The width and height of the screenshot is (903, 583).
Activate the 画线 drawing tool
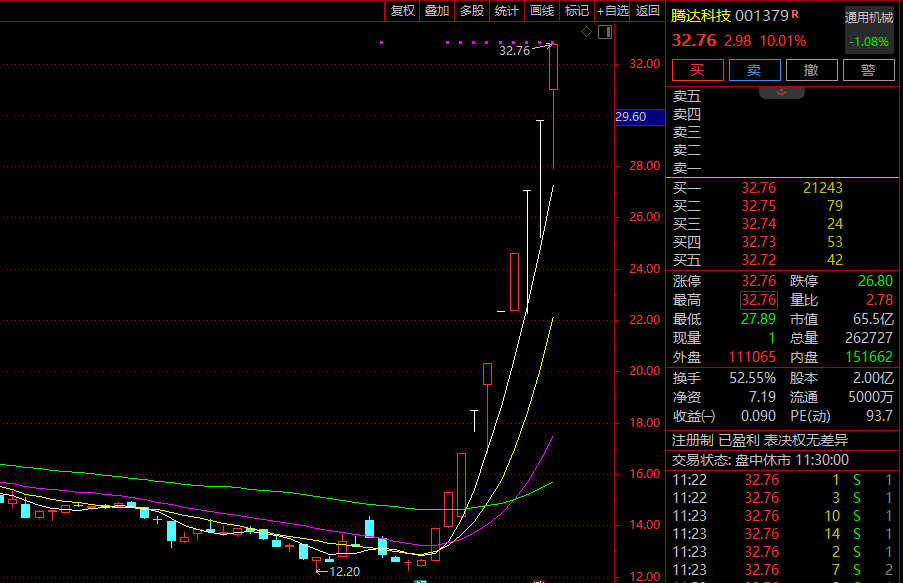point(541,11)
